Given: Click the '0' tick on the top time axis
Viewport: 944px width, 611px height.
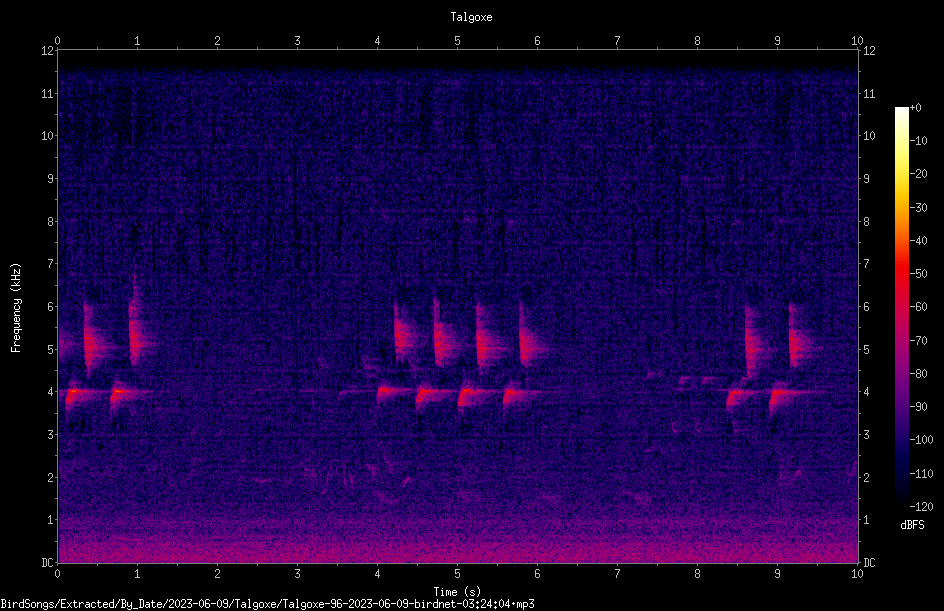Looking at the screenshot, I should tap(57, 40).
